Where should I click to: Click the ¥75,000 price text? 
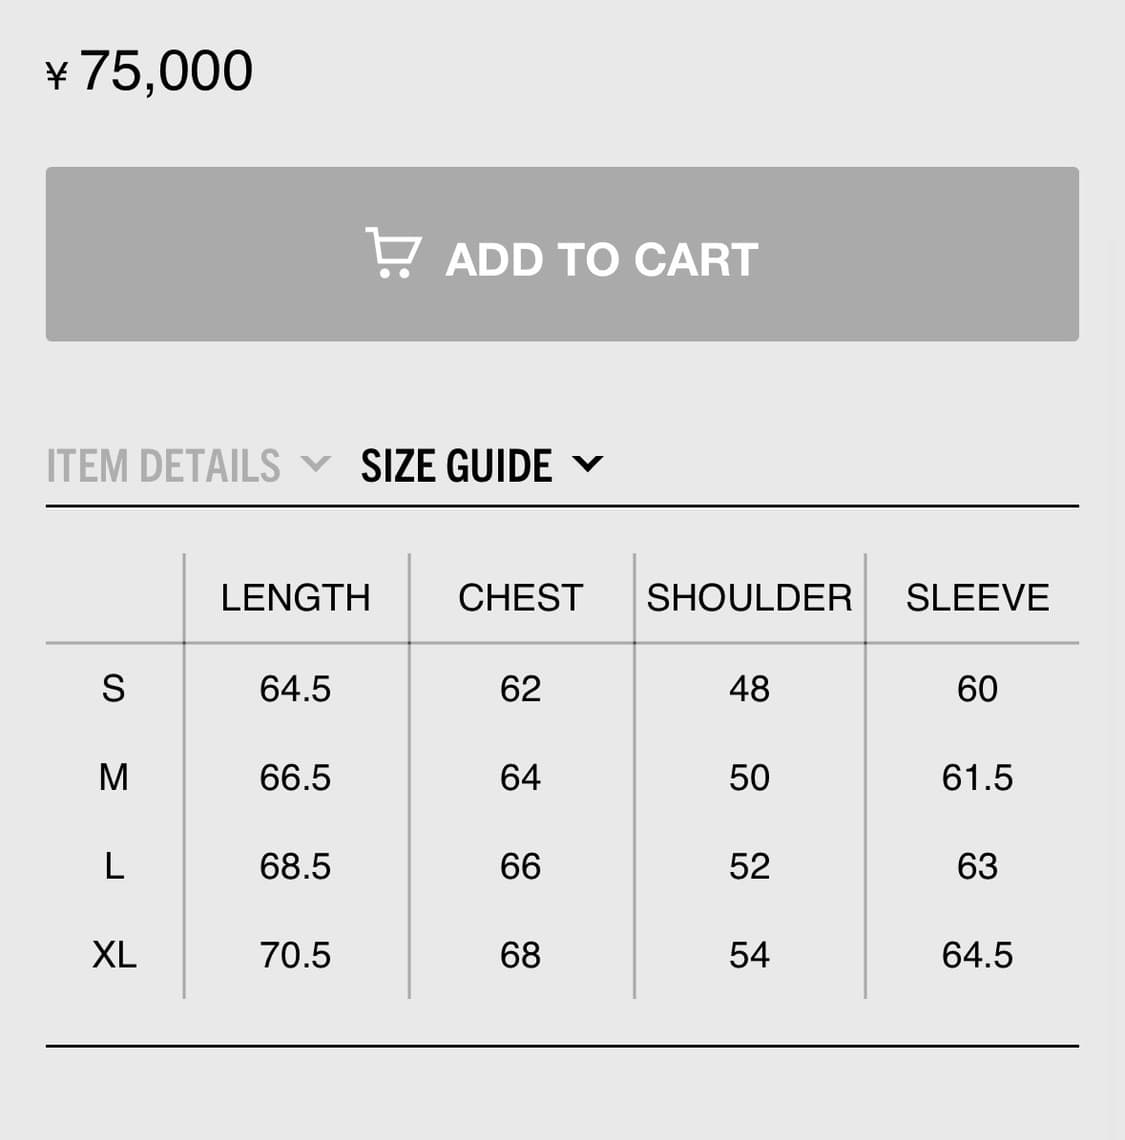(150, 71)
